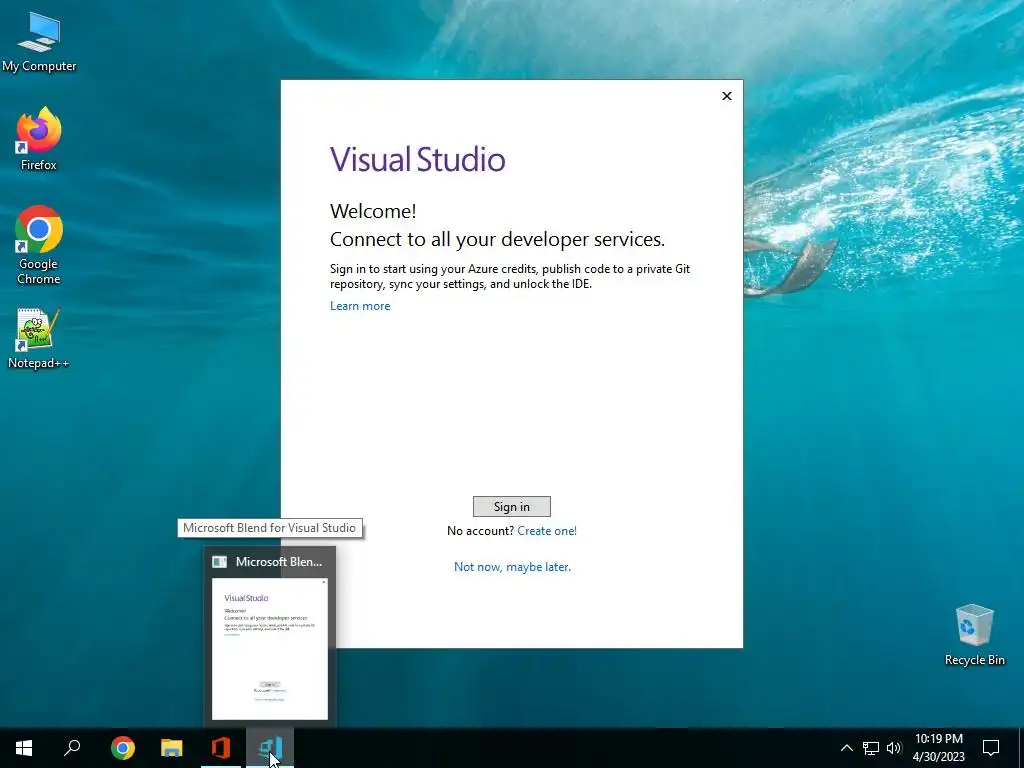Show hidden system tray icons
1024x768 pixels.
(x=846, y=748)
